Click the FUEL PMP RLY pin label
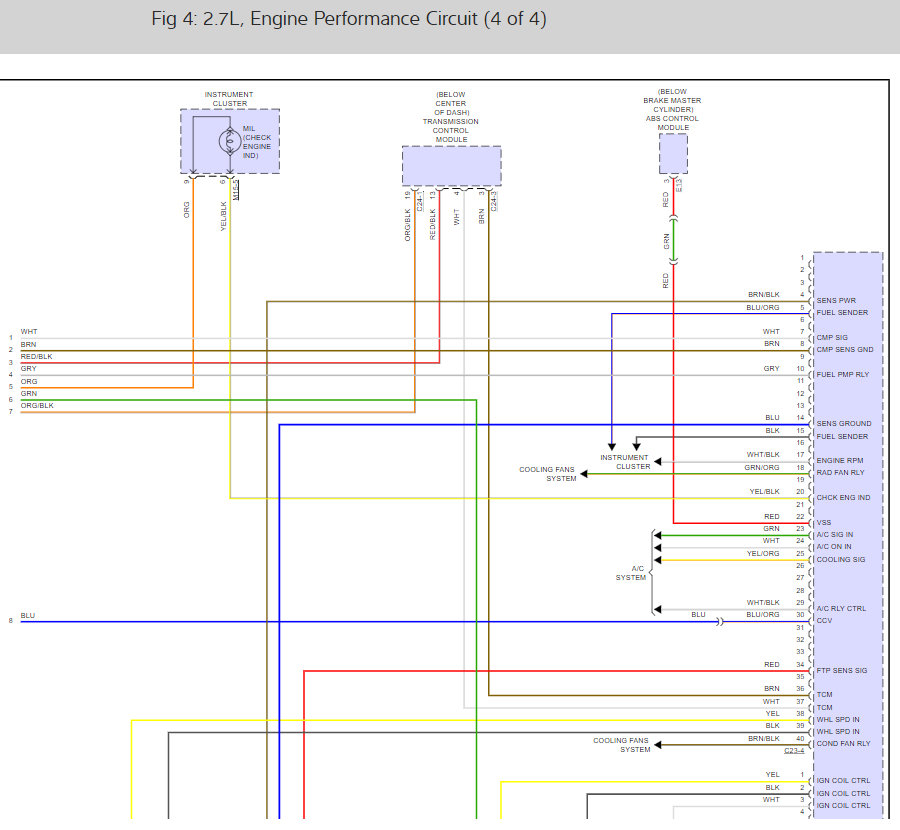Image resolution: width=900 pixels, height=830 pixels. point(843,374)
